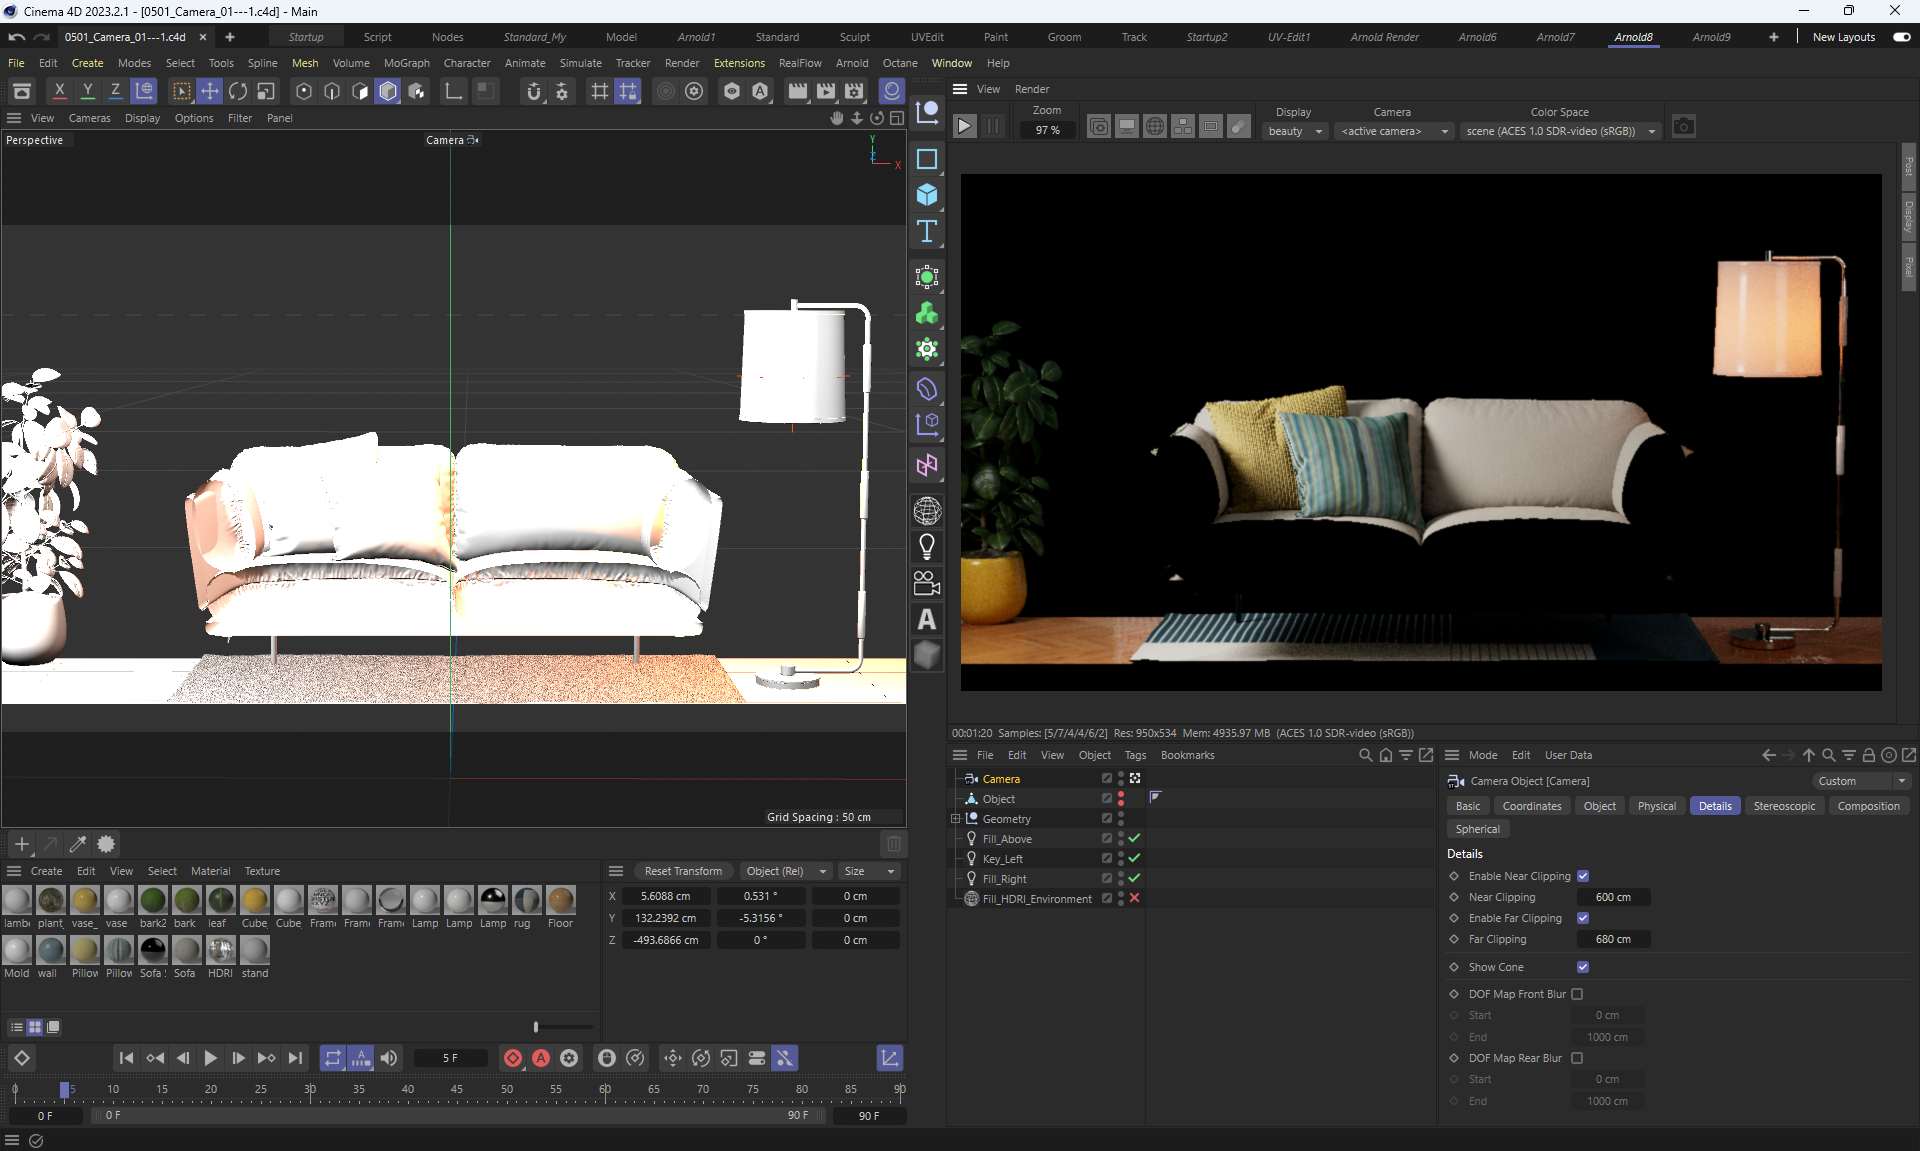The width and height of the screenshot is (1920, 1151).
Task: Add a Camera object from sidebar
Action: click(927, 583)
